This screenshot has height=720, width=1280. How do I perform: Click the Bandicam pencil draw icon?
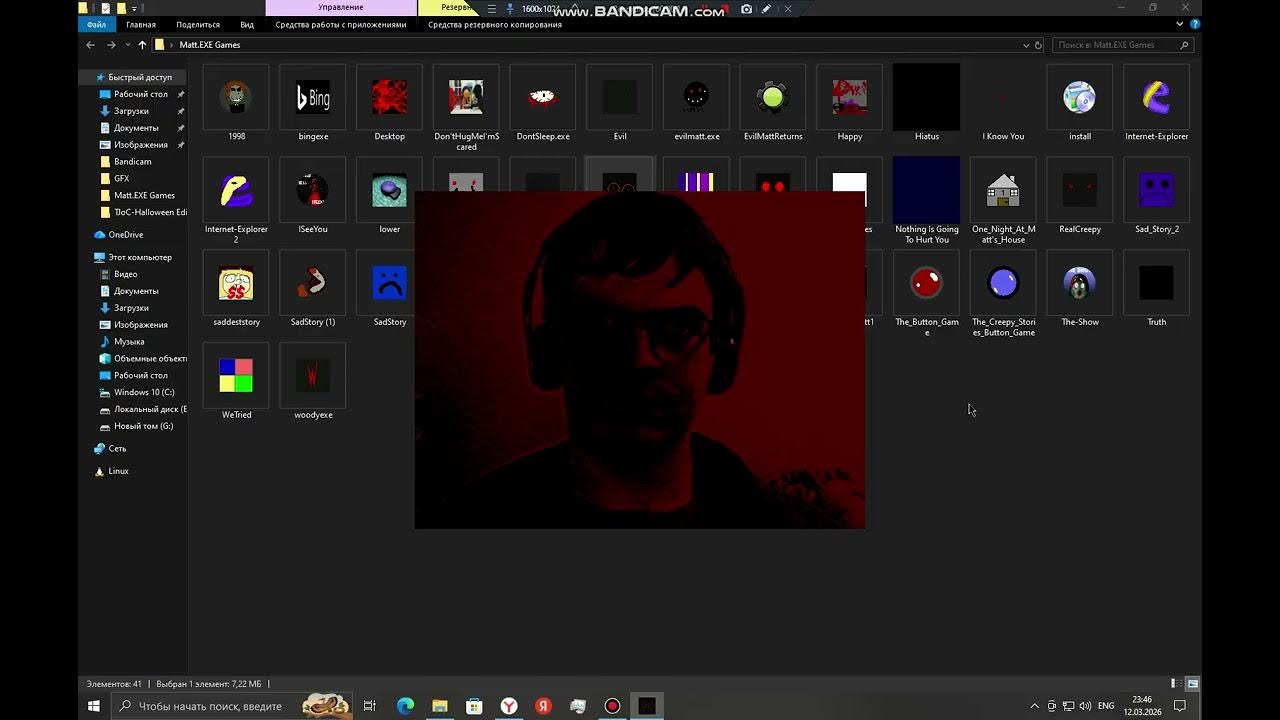(x=766, y=9)
